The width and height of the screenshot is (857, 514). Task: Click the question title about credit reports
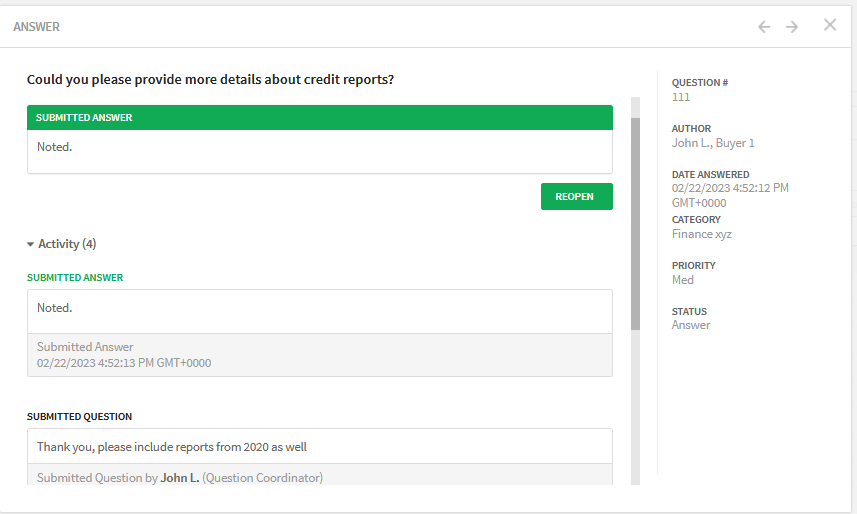[x=210, y=79]
